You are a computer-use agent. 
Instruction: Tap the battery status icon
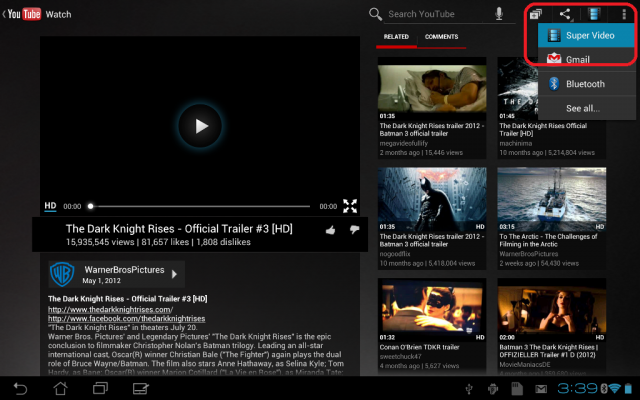pos(628,388)
